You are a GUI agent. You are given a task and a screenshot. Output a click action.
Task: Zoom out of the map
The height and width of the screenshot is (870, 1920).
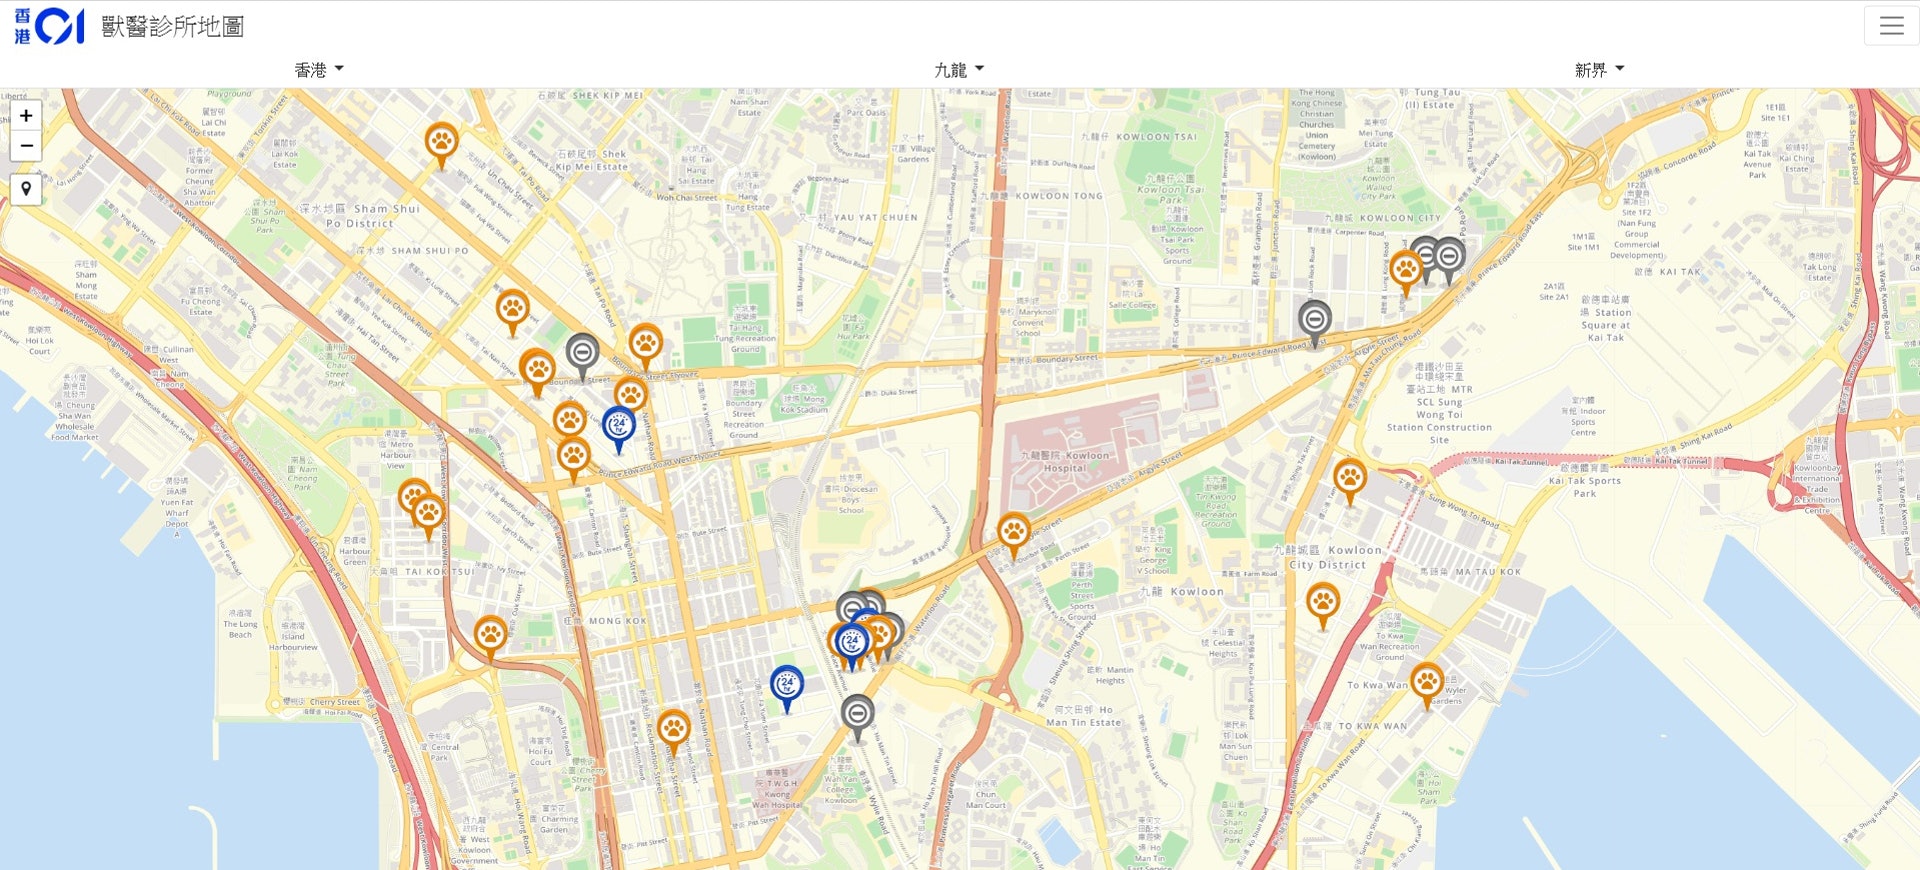[26, 146]
